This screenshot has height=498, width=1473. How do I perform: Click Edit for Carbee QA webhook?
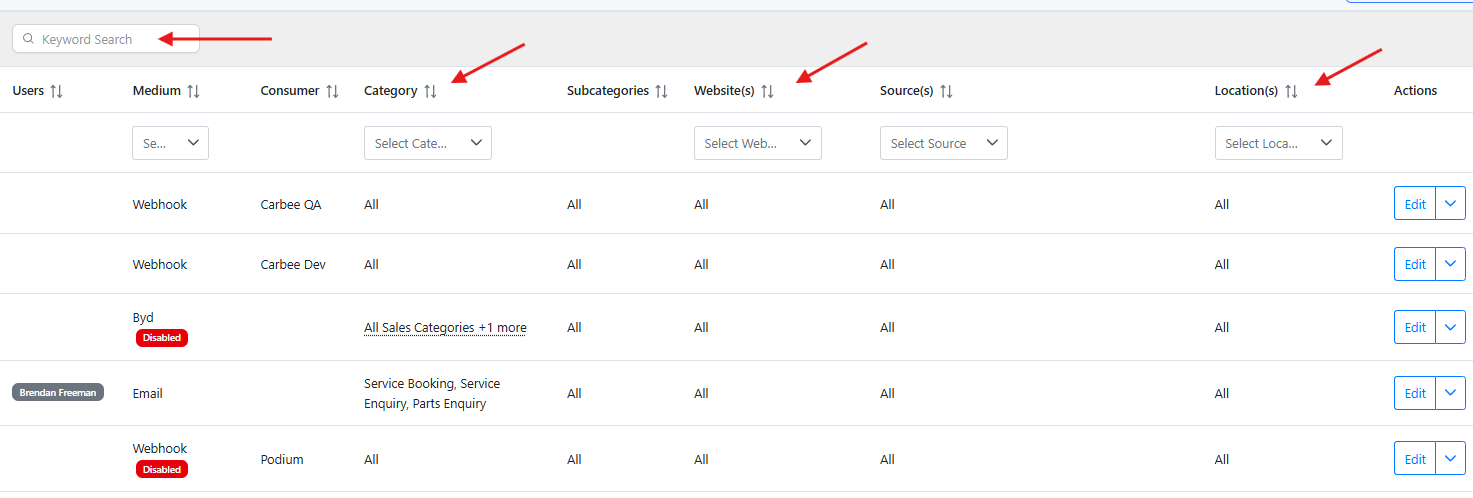pos(1415,204)
